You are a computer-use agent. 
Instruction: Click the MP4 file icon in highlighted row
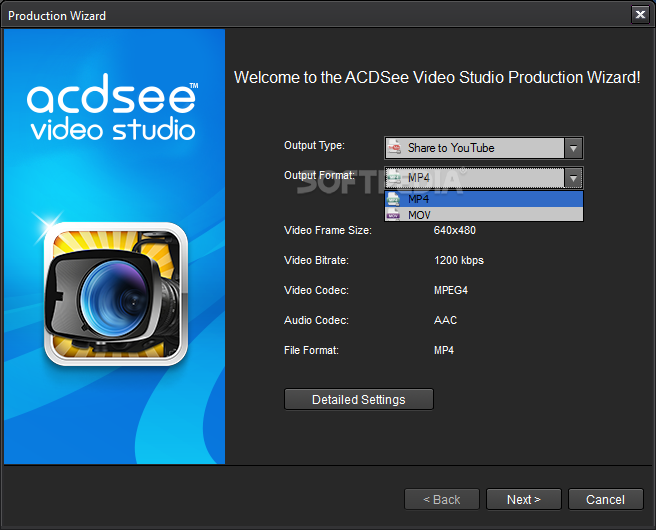coord(393,199)
